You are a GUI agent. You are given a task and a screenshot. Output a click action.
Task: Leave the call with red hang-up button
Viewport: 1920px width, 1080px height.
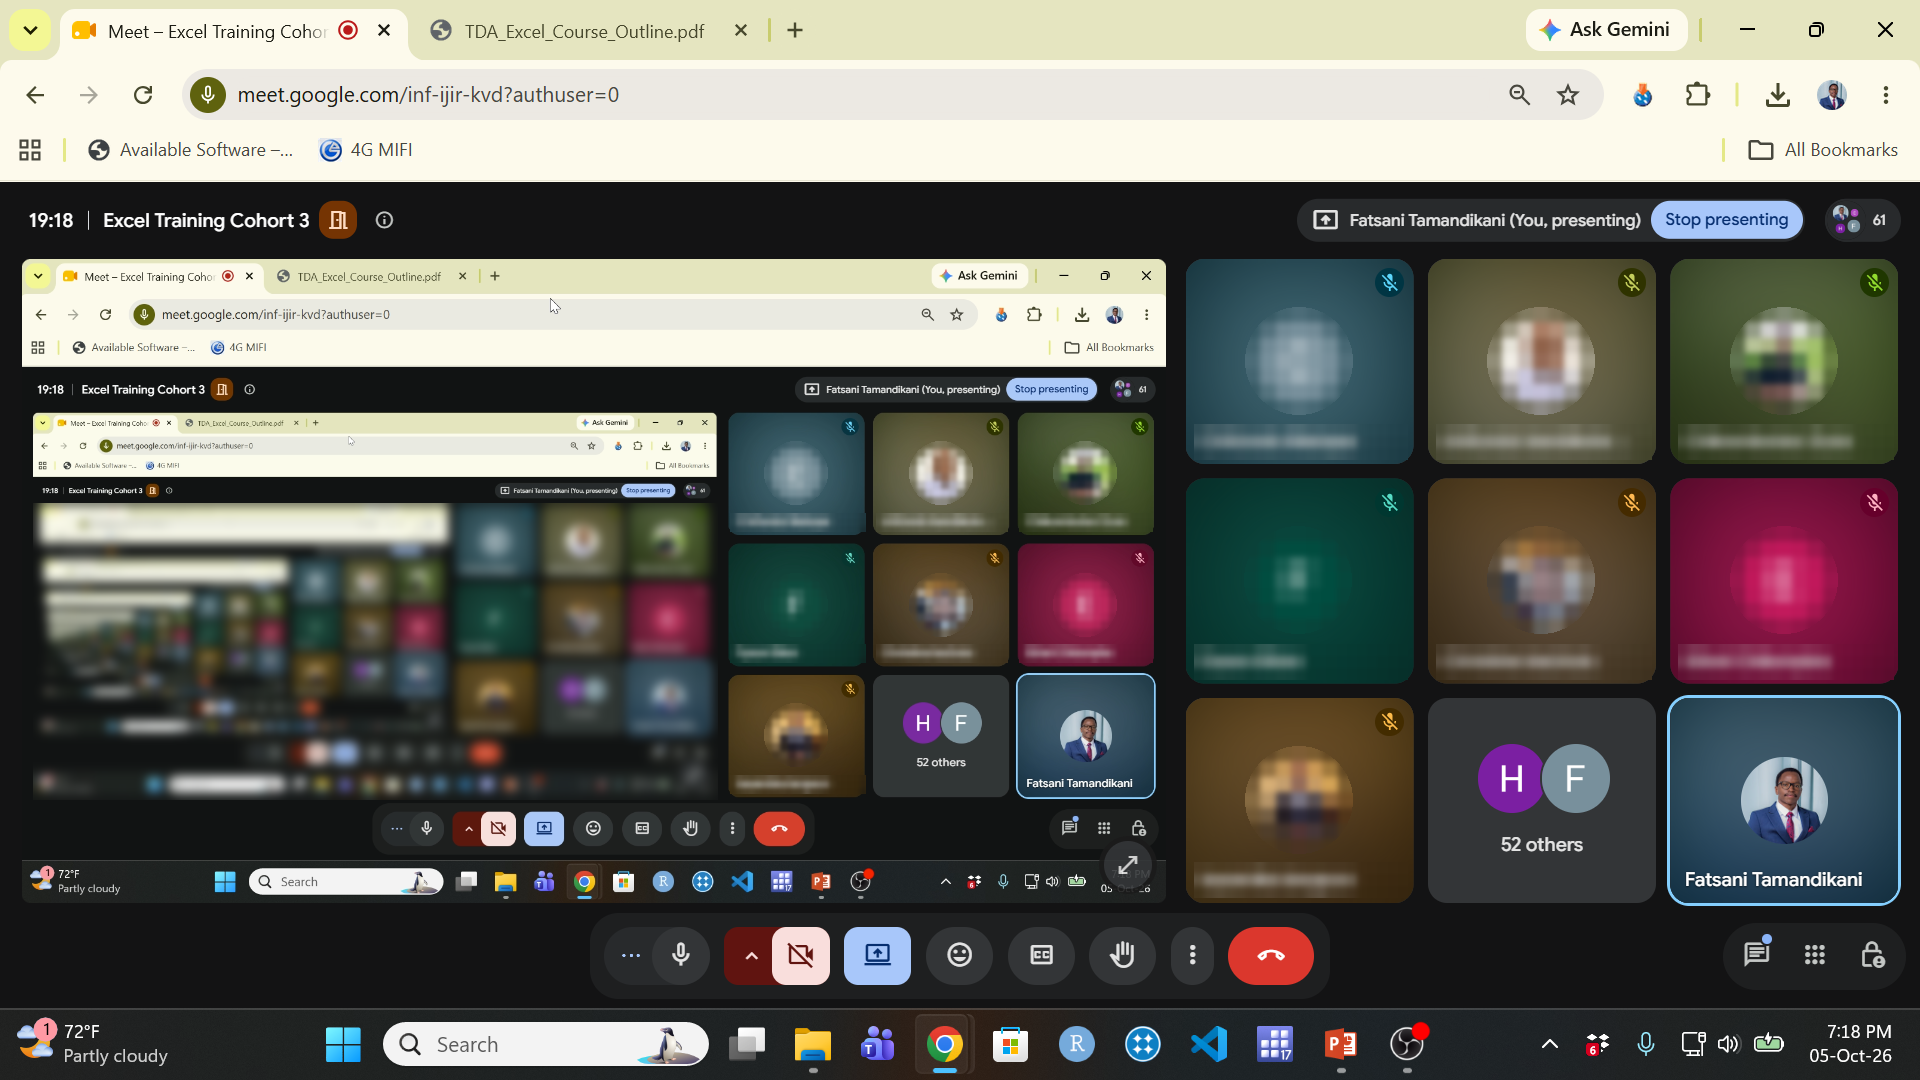coord(1271,955)
